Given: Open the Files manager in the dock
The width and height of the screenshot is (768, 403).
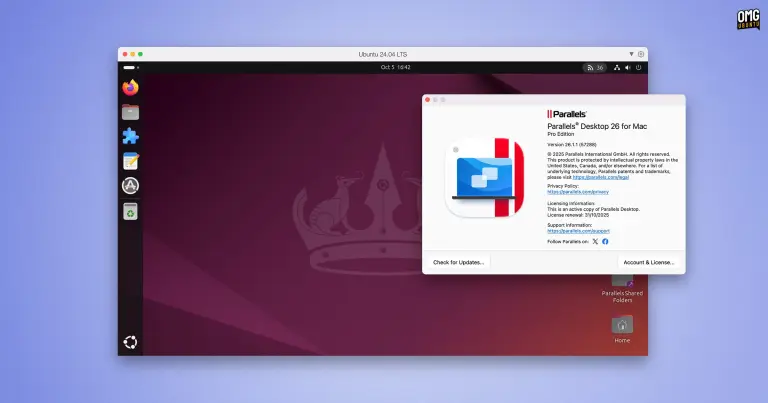Looking at the screenshot, I should [130, 112].
